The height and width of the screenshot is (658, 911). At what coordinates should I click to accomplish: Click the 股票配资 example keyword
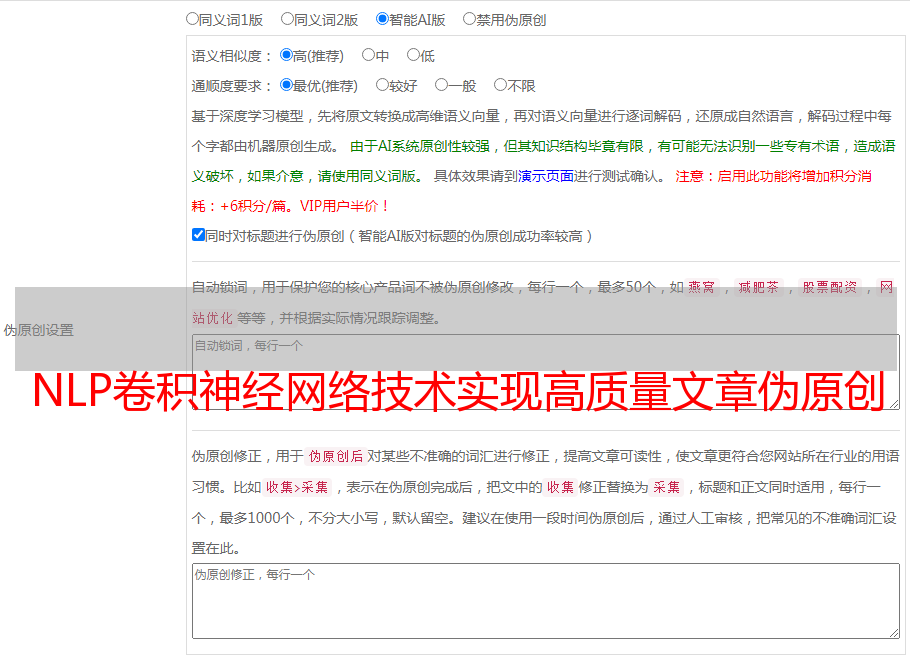(830, 287)
